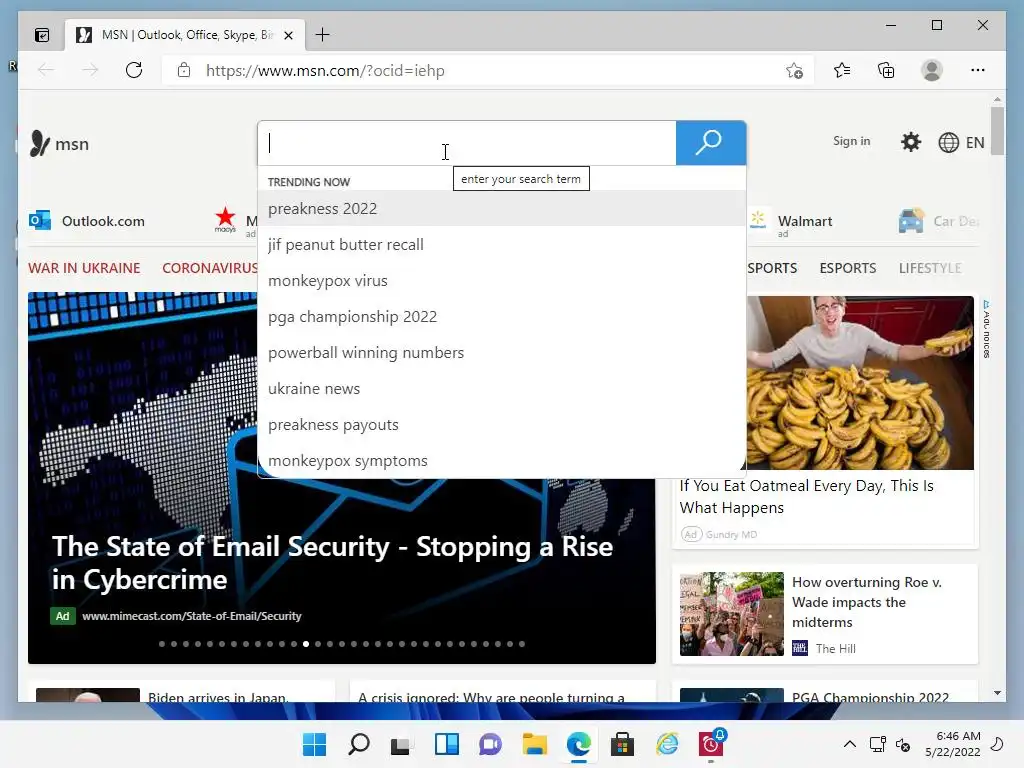Select 'jif peanut butter recall' suggestion
The height and width of the screenshot is (768, 1024).
click(502, 244)
